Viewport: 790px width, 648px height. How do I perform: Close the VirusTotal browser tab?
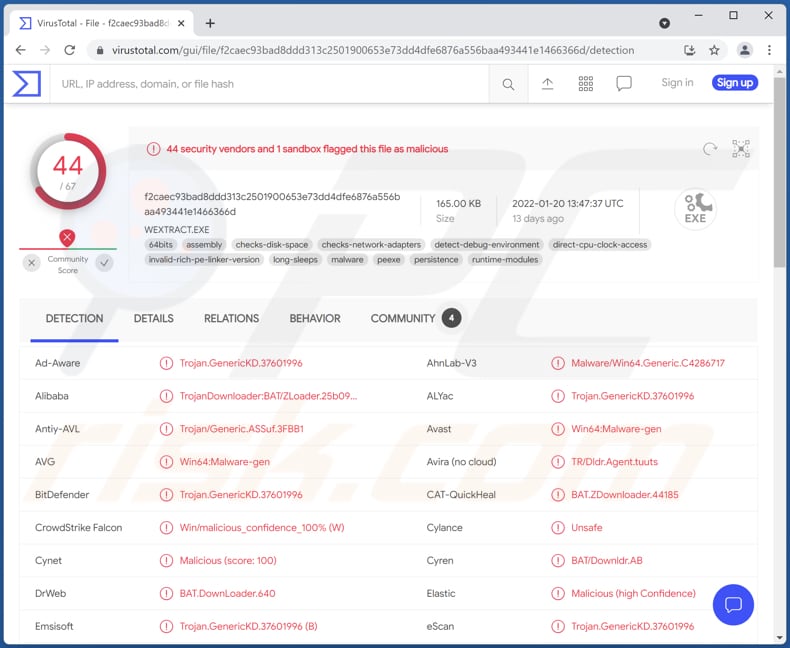pos(181,23)
